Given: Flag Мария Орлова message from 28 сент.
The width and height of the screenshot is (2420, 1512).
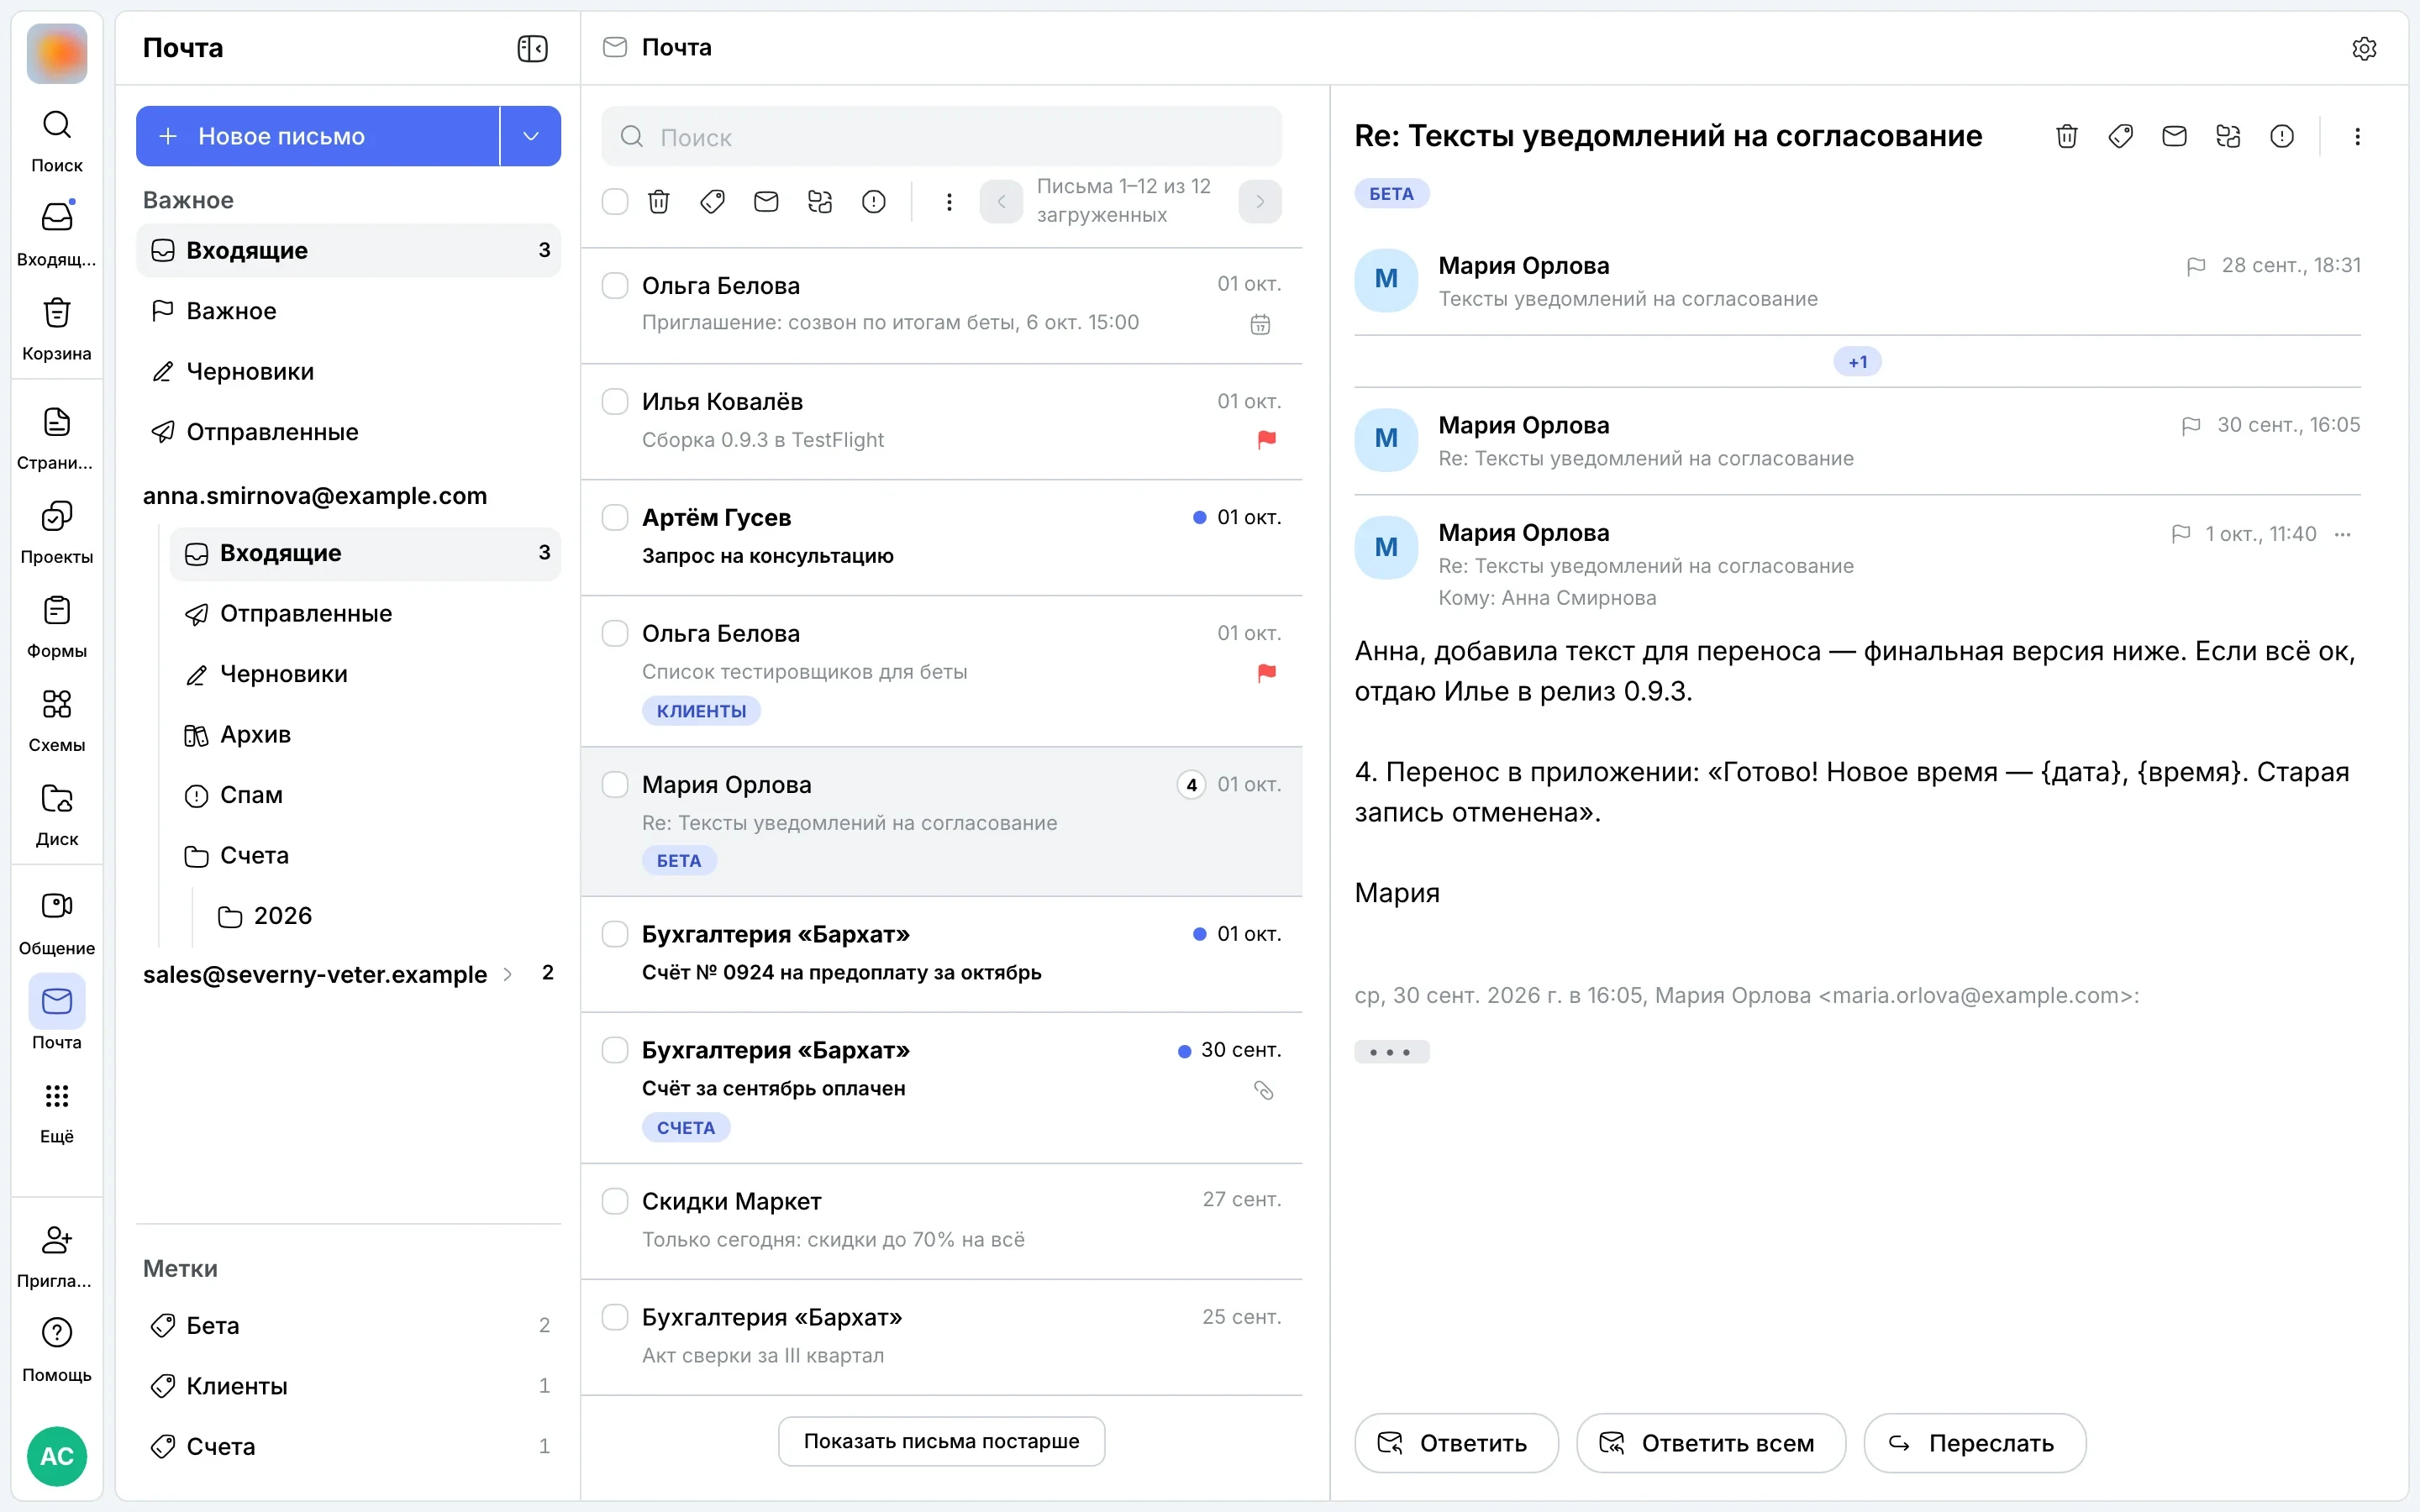Looking at the screenshot, I should click(x=2196, y=266).
